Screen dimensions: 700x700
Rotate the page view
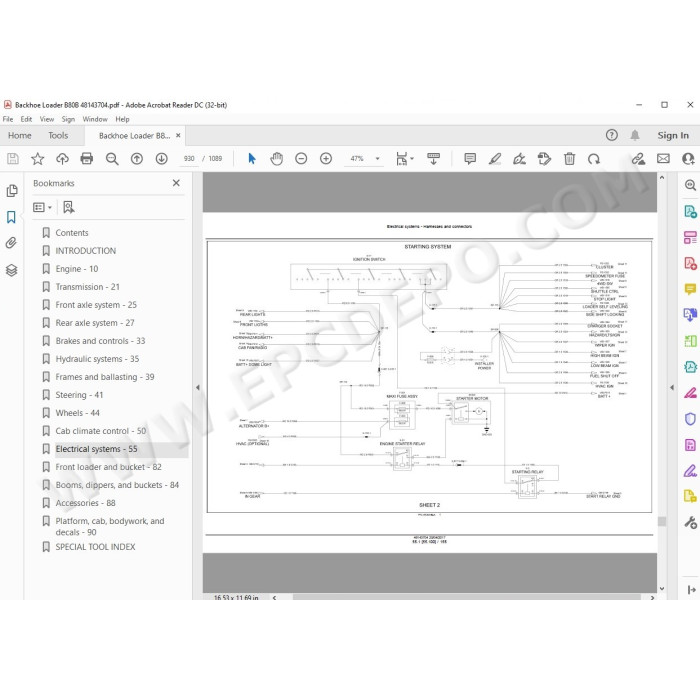coord(594,158)
